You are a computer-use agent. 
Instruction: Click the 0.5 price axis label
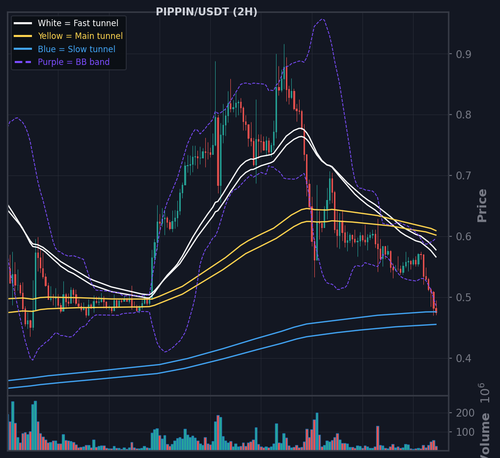tap(464, 297)
